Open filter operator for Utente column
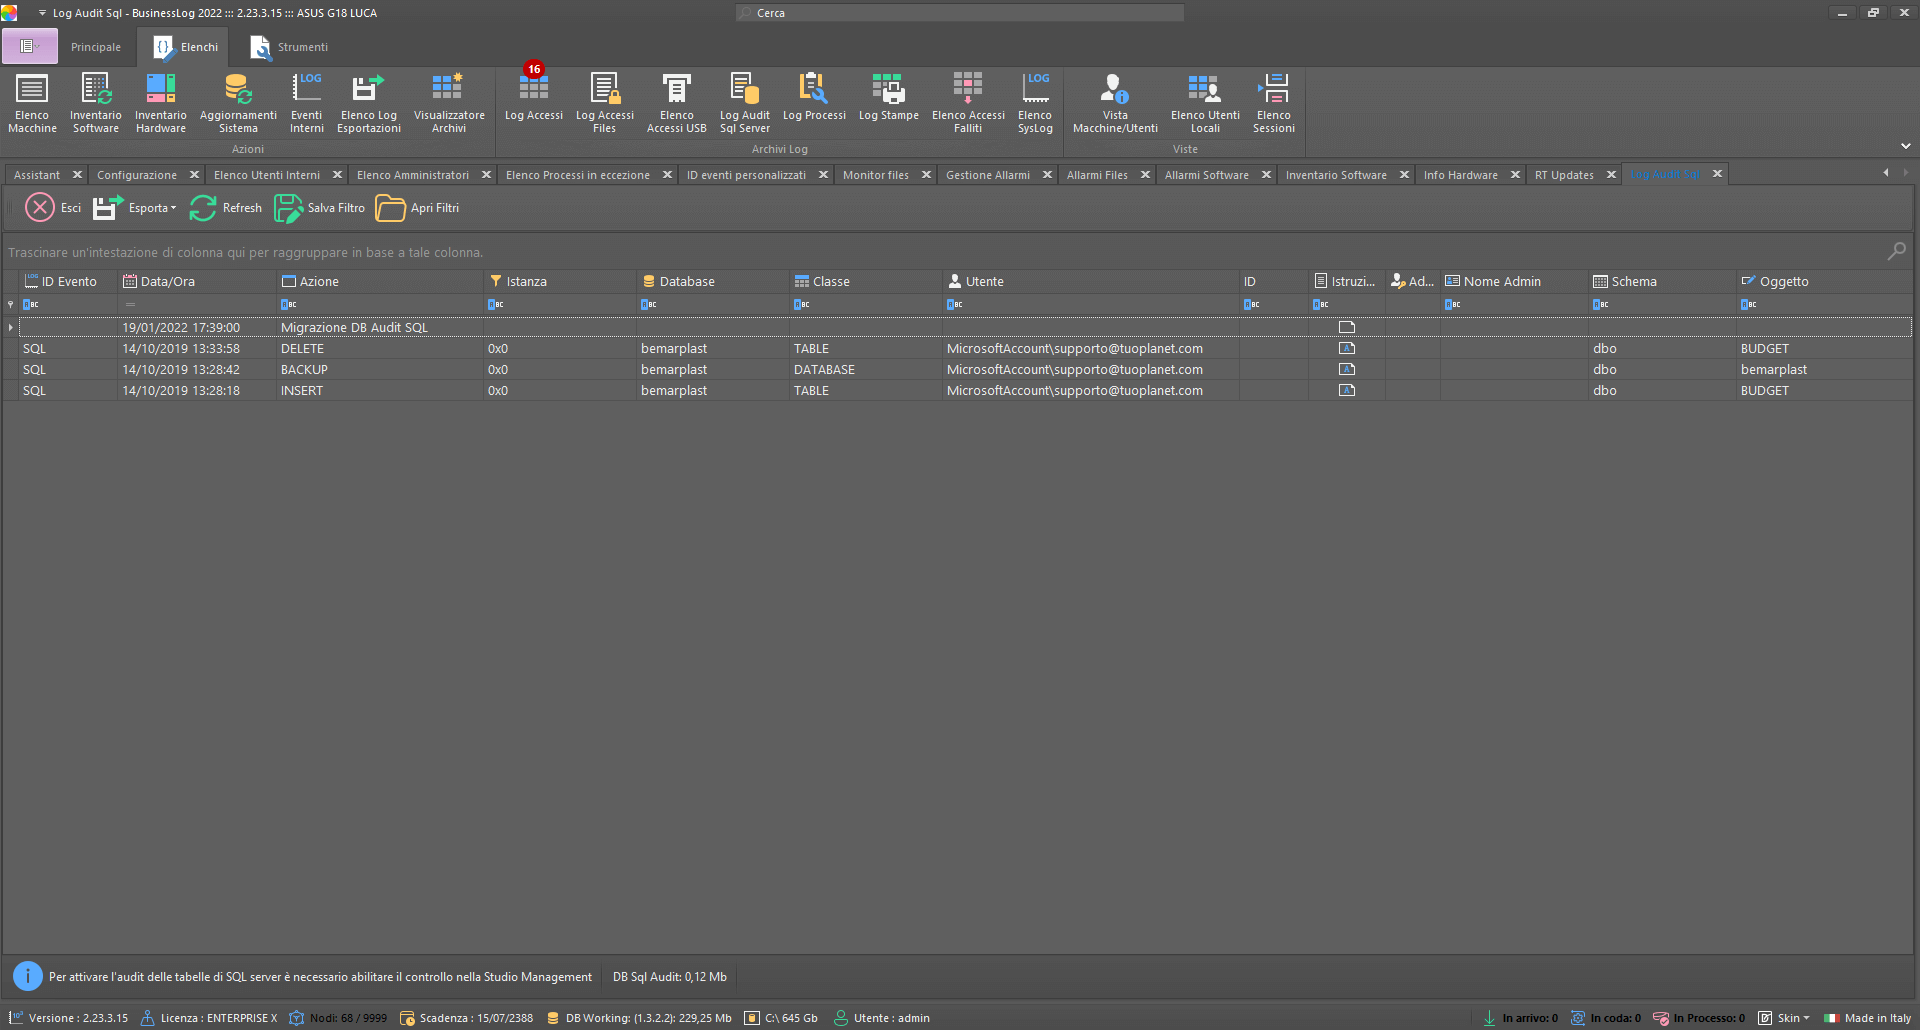 coord(955,305)
